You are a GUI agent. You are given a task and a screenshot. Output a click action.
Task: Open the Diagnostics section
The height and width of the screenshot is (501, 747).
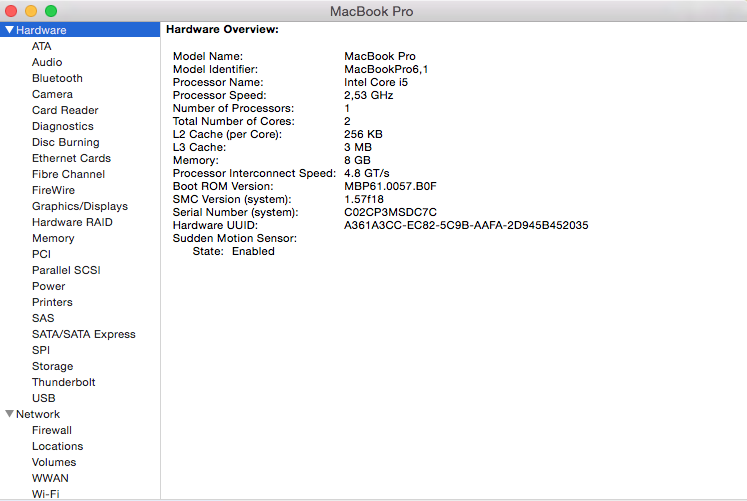[x=63, y=126]
